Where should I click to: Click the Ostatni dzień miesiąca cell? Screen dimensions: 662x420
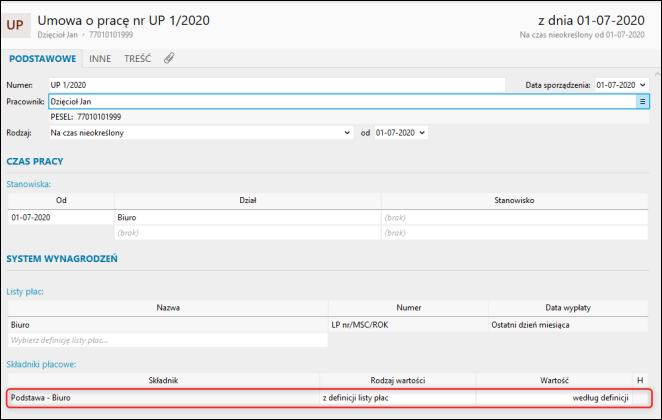[568, 325]
